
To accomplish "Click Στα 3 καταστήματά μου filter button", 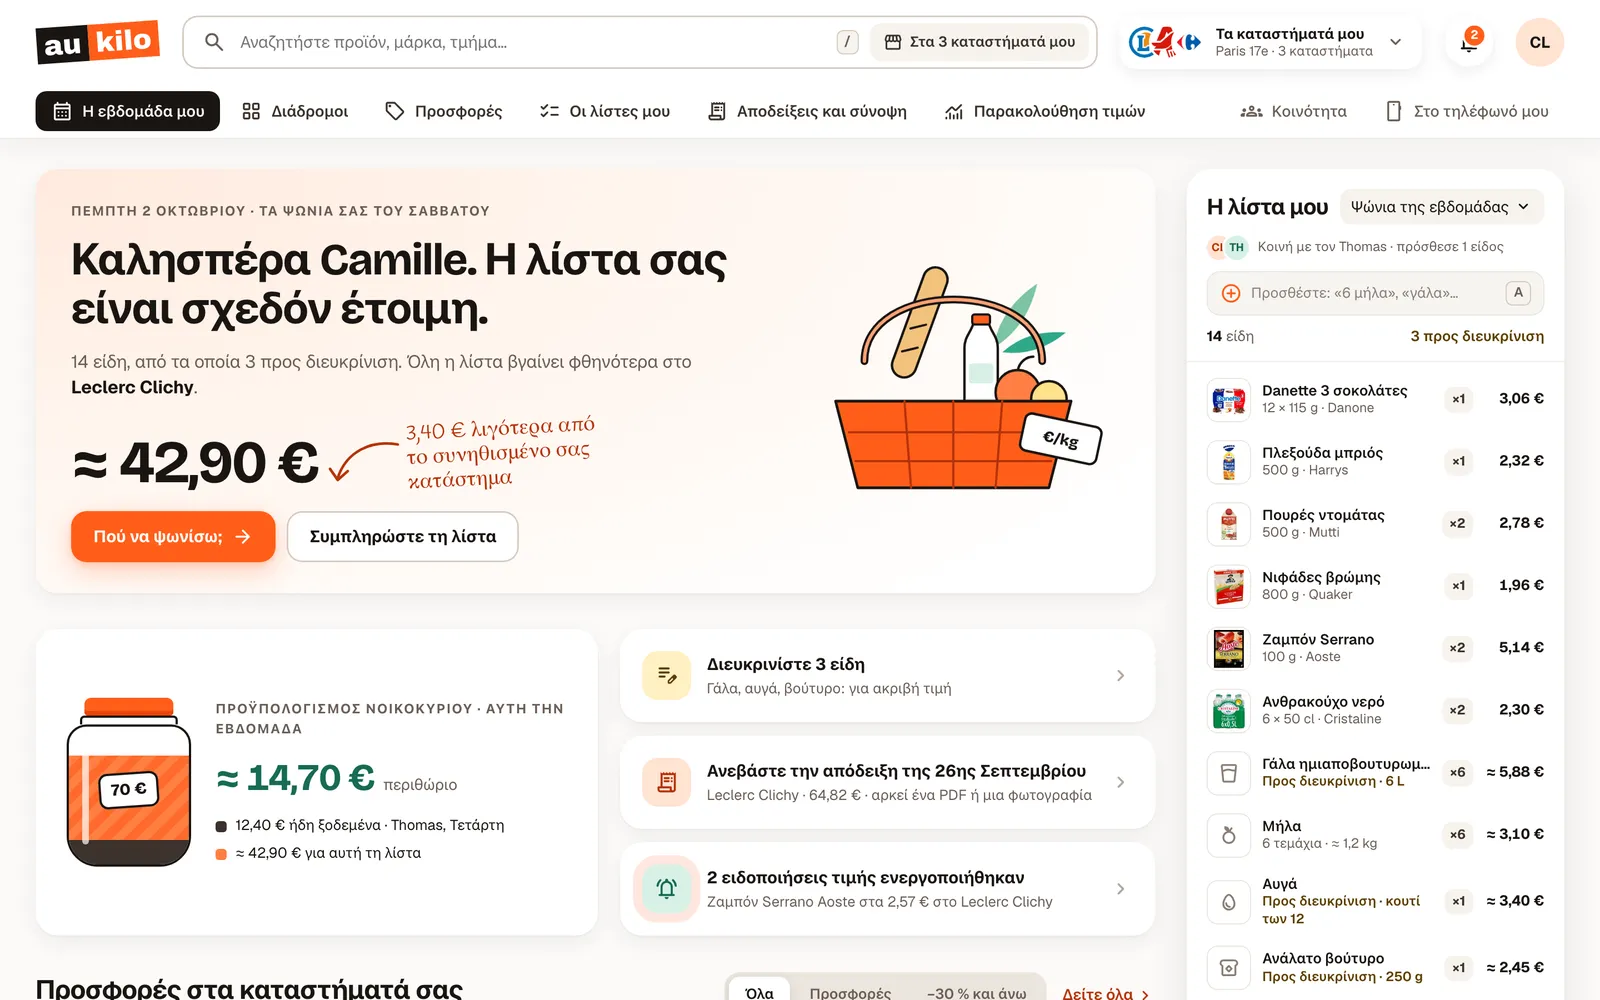I will 980,42.
